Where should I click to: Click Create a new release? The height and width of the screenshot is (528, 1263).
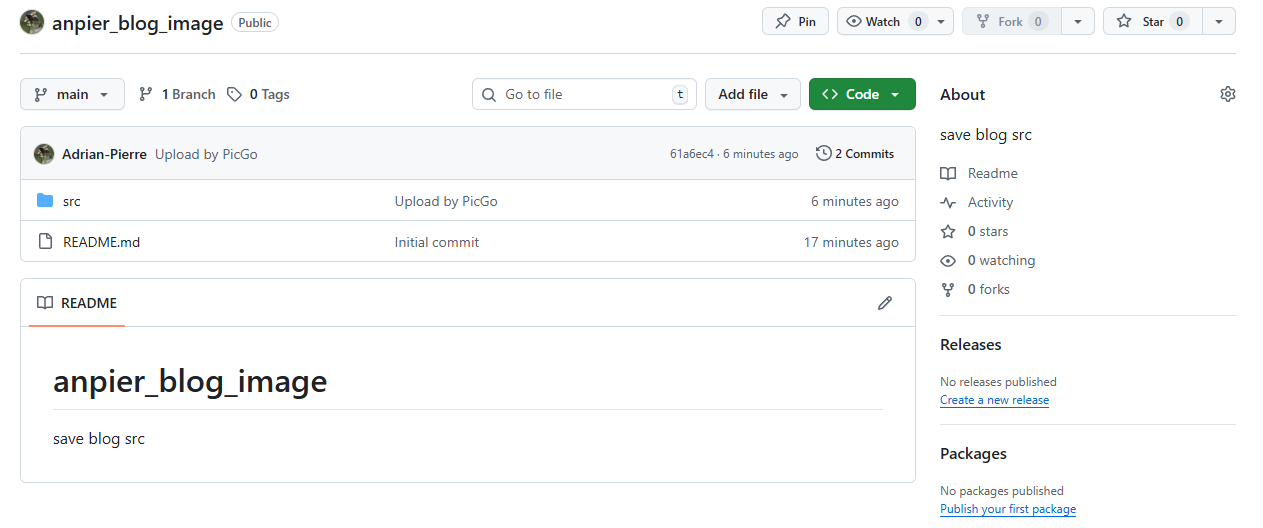pos(995,400)
